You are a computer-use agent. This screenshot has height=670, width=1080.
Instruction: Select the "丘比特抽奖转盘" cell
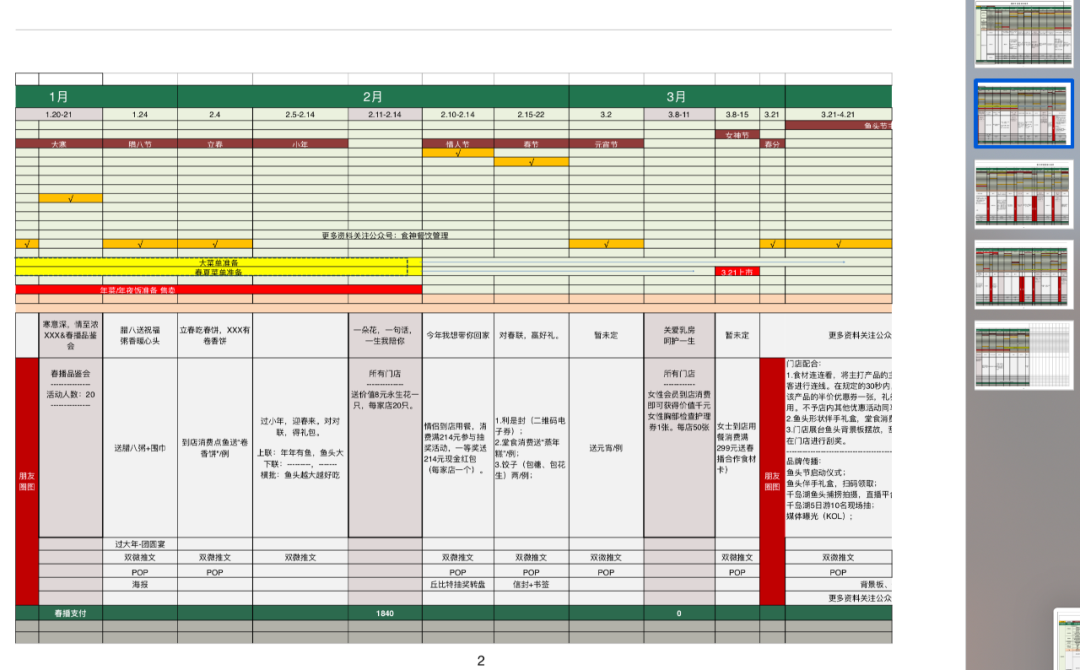458,584
